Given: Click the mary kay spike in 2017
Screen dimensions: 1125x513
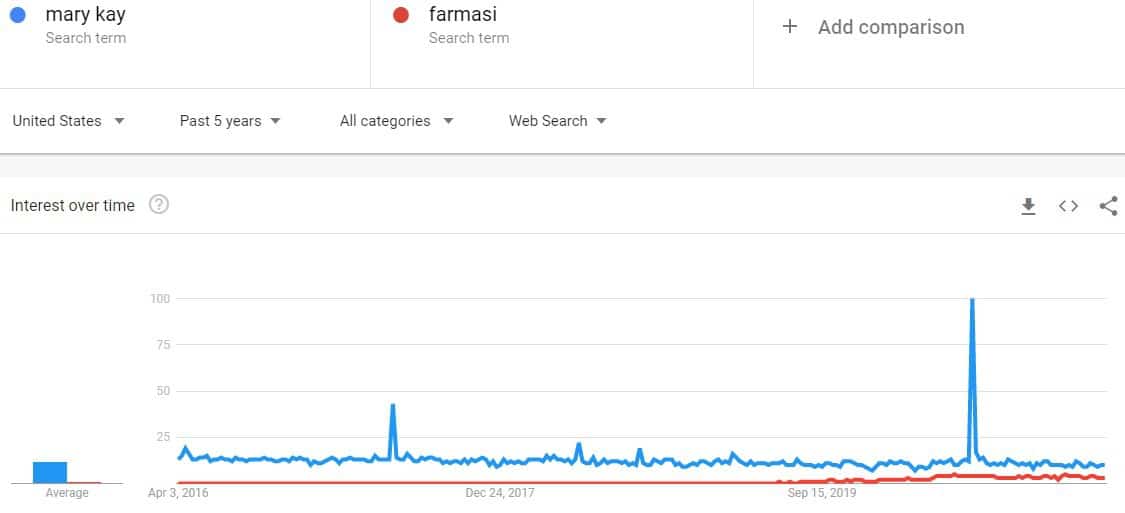Looking at the screenshot, I should [x=392, y=406].
